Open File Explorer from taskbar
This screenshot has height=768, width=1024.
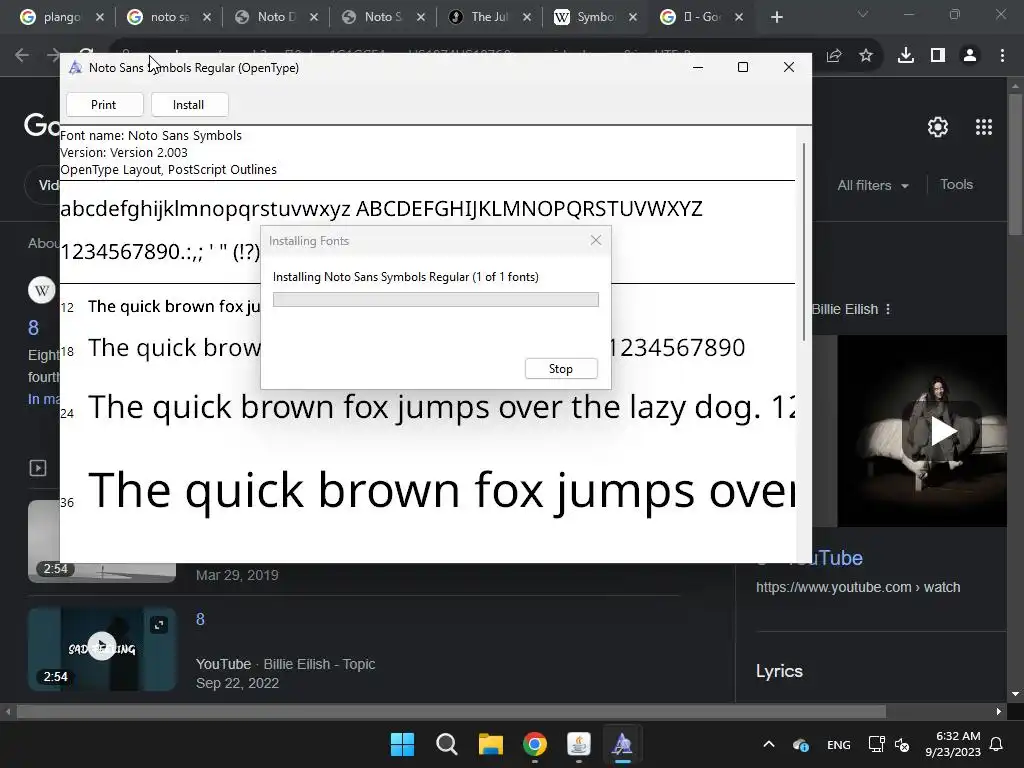click(x=490, y=744)
